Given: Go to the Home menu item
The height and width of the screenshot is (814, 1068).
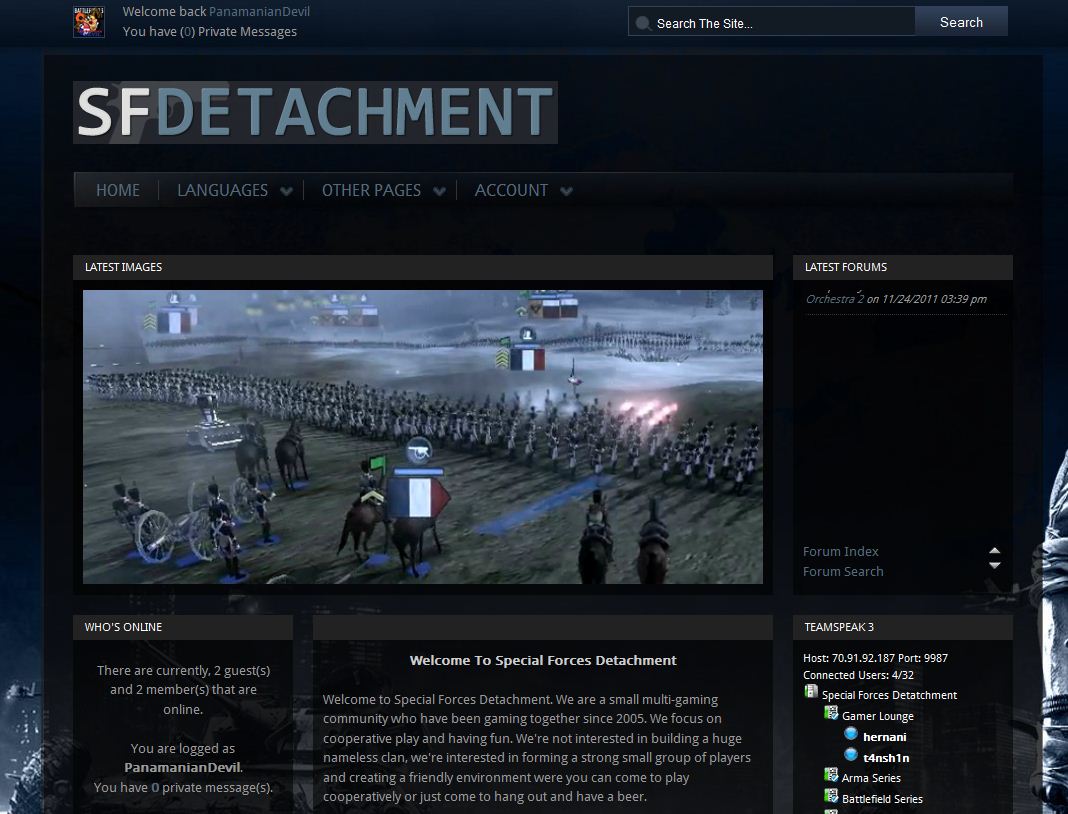Looking at the screenshot, I should 118,190.
